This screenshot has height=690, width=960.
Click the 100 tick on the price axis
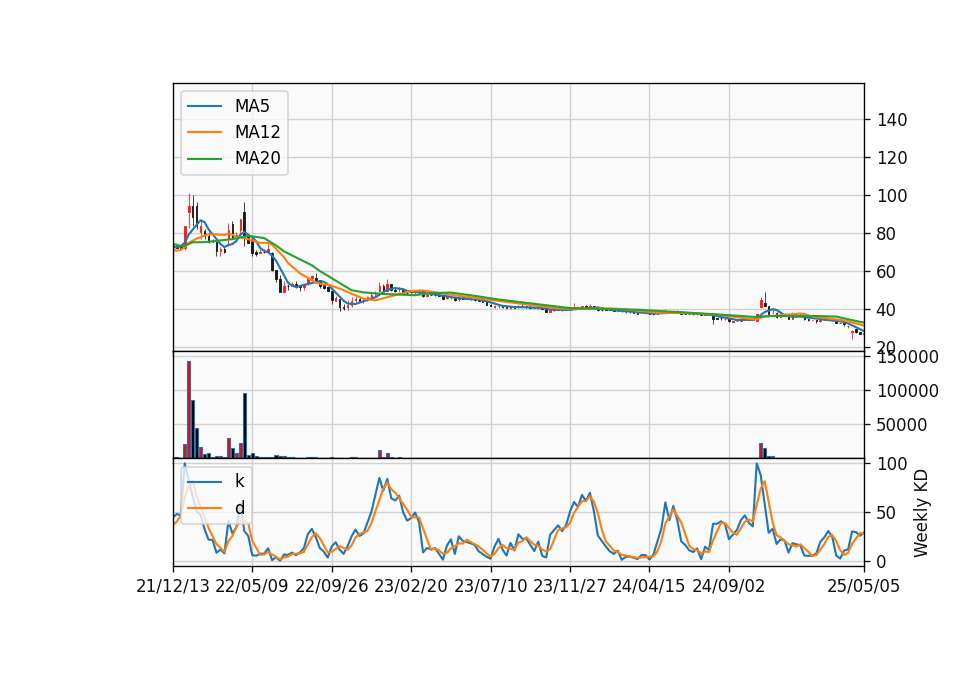(891, 196)
